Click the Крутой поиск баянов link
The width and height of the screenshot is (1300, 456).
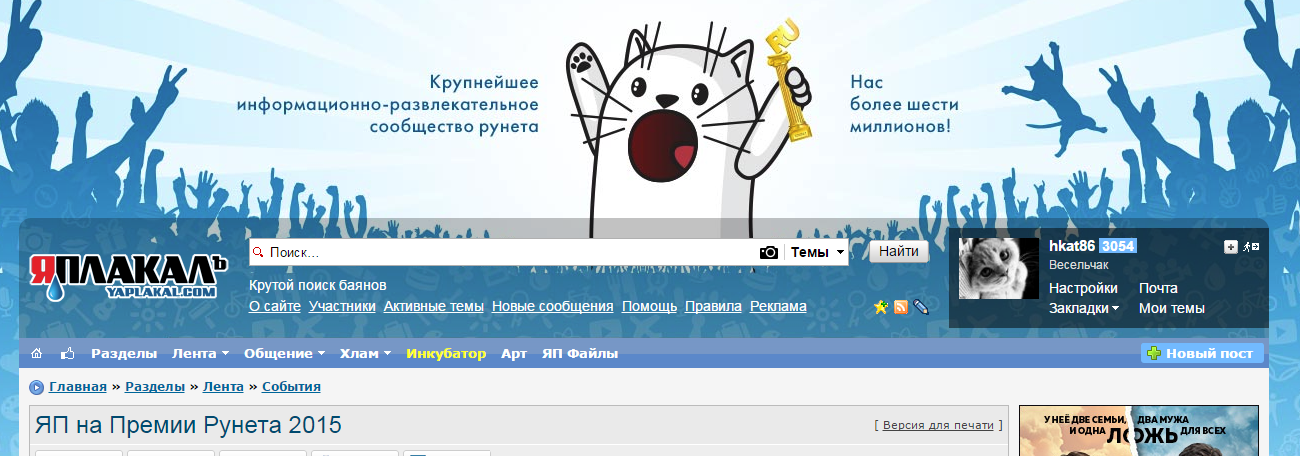(x=317, y=285)
